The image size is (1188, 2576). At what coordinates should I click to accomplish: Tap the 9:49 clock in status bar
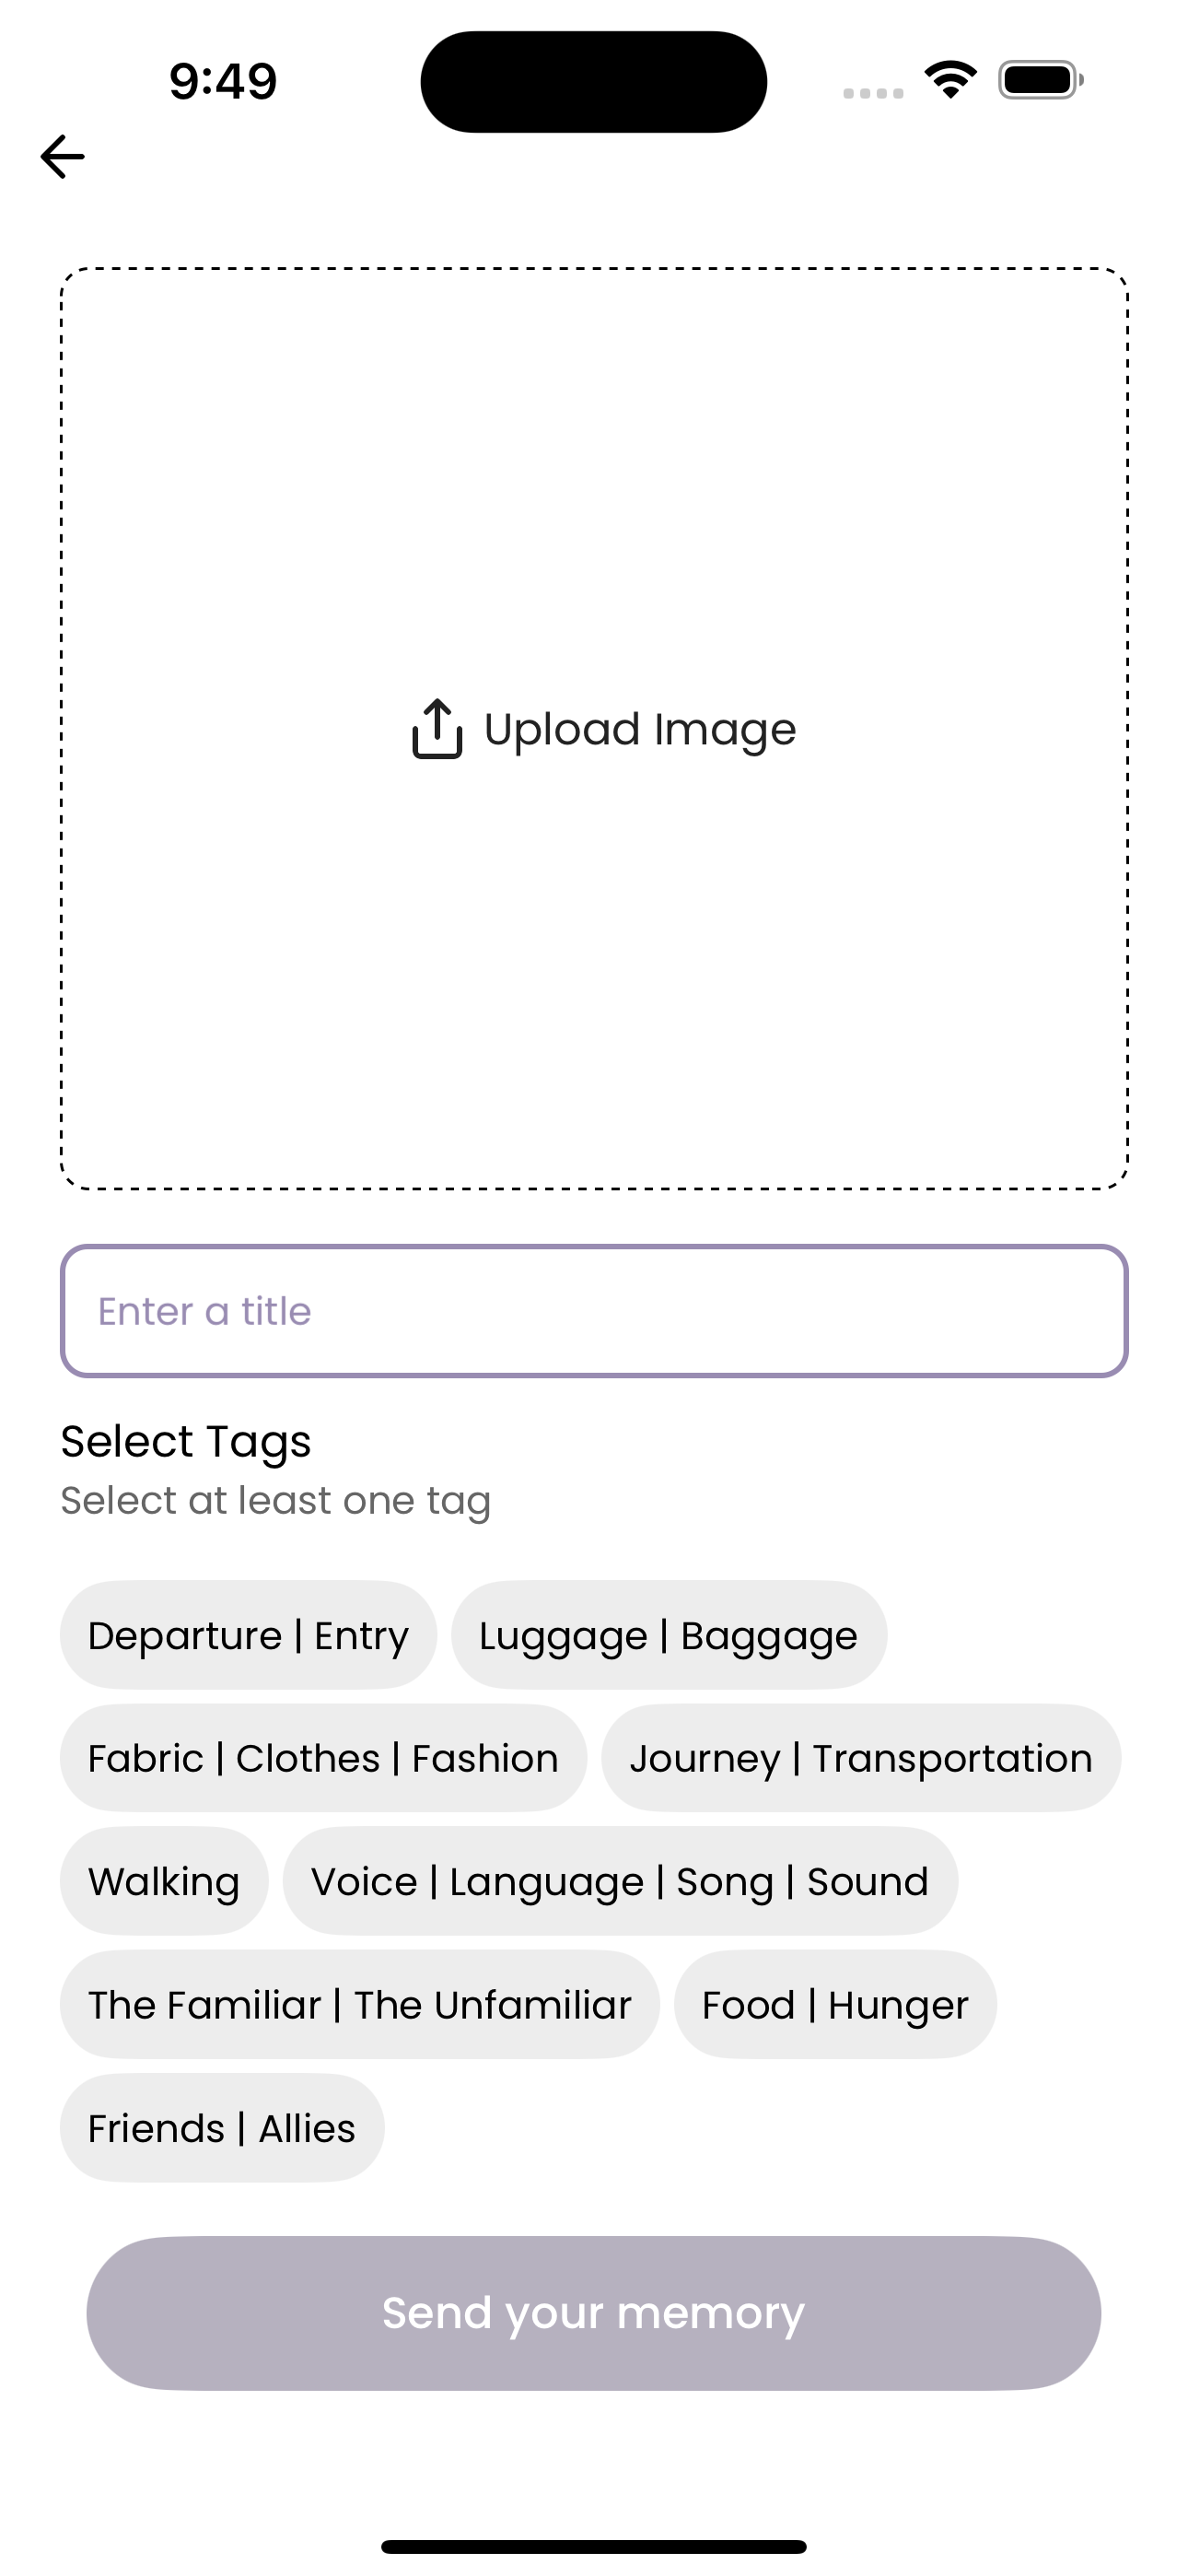223,81
